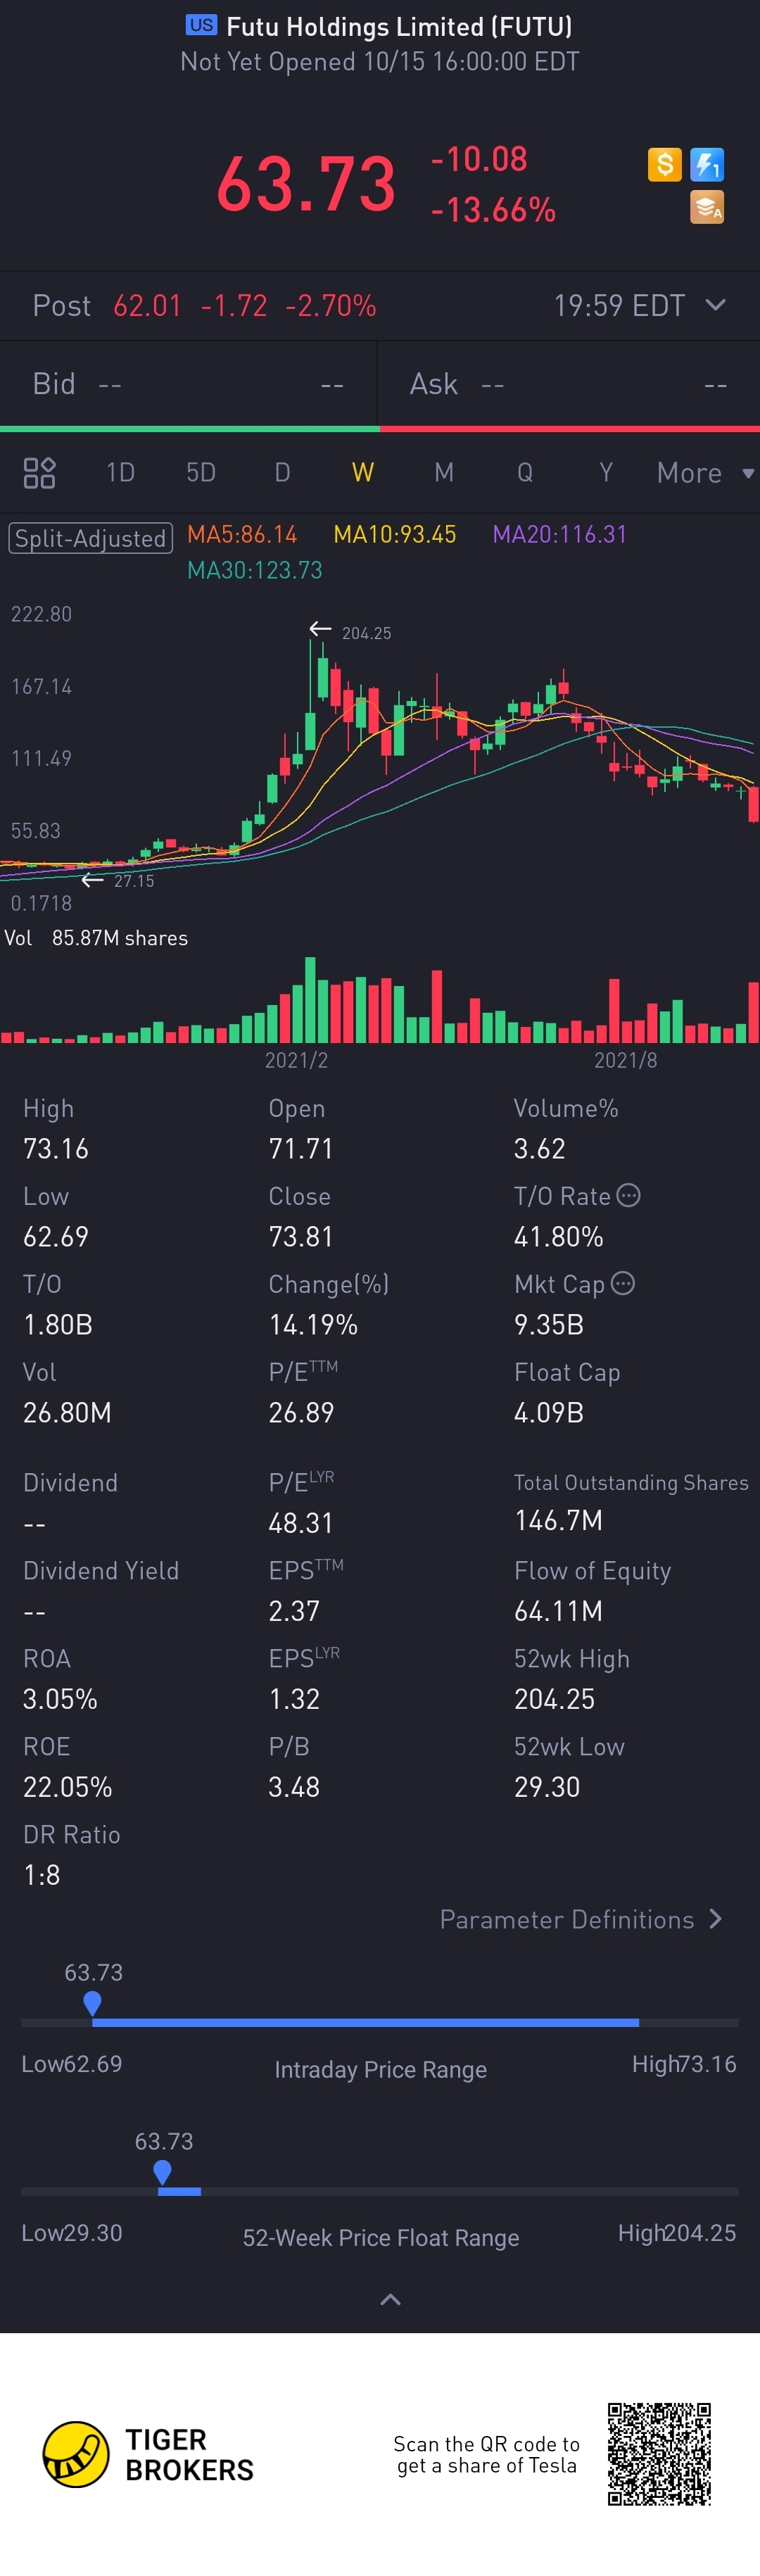Viewport: 760px width, 2576px height.
Task: Tap the T/O Rate info icon
Action: click(628, 1195)
